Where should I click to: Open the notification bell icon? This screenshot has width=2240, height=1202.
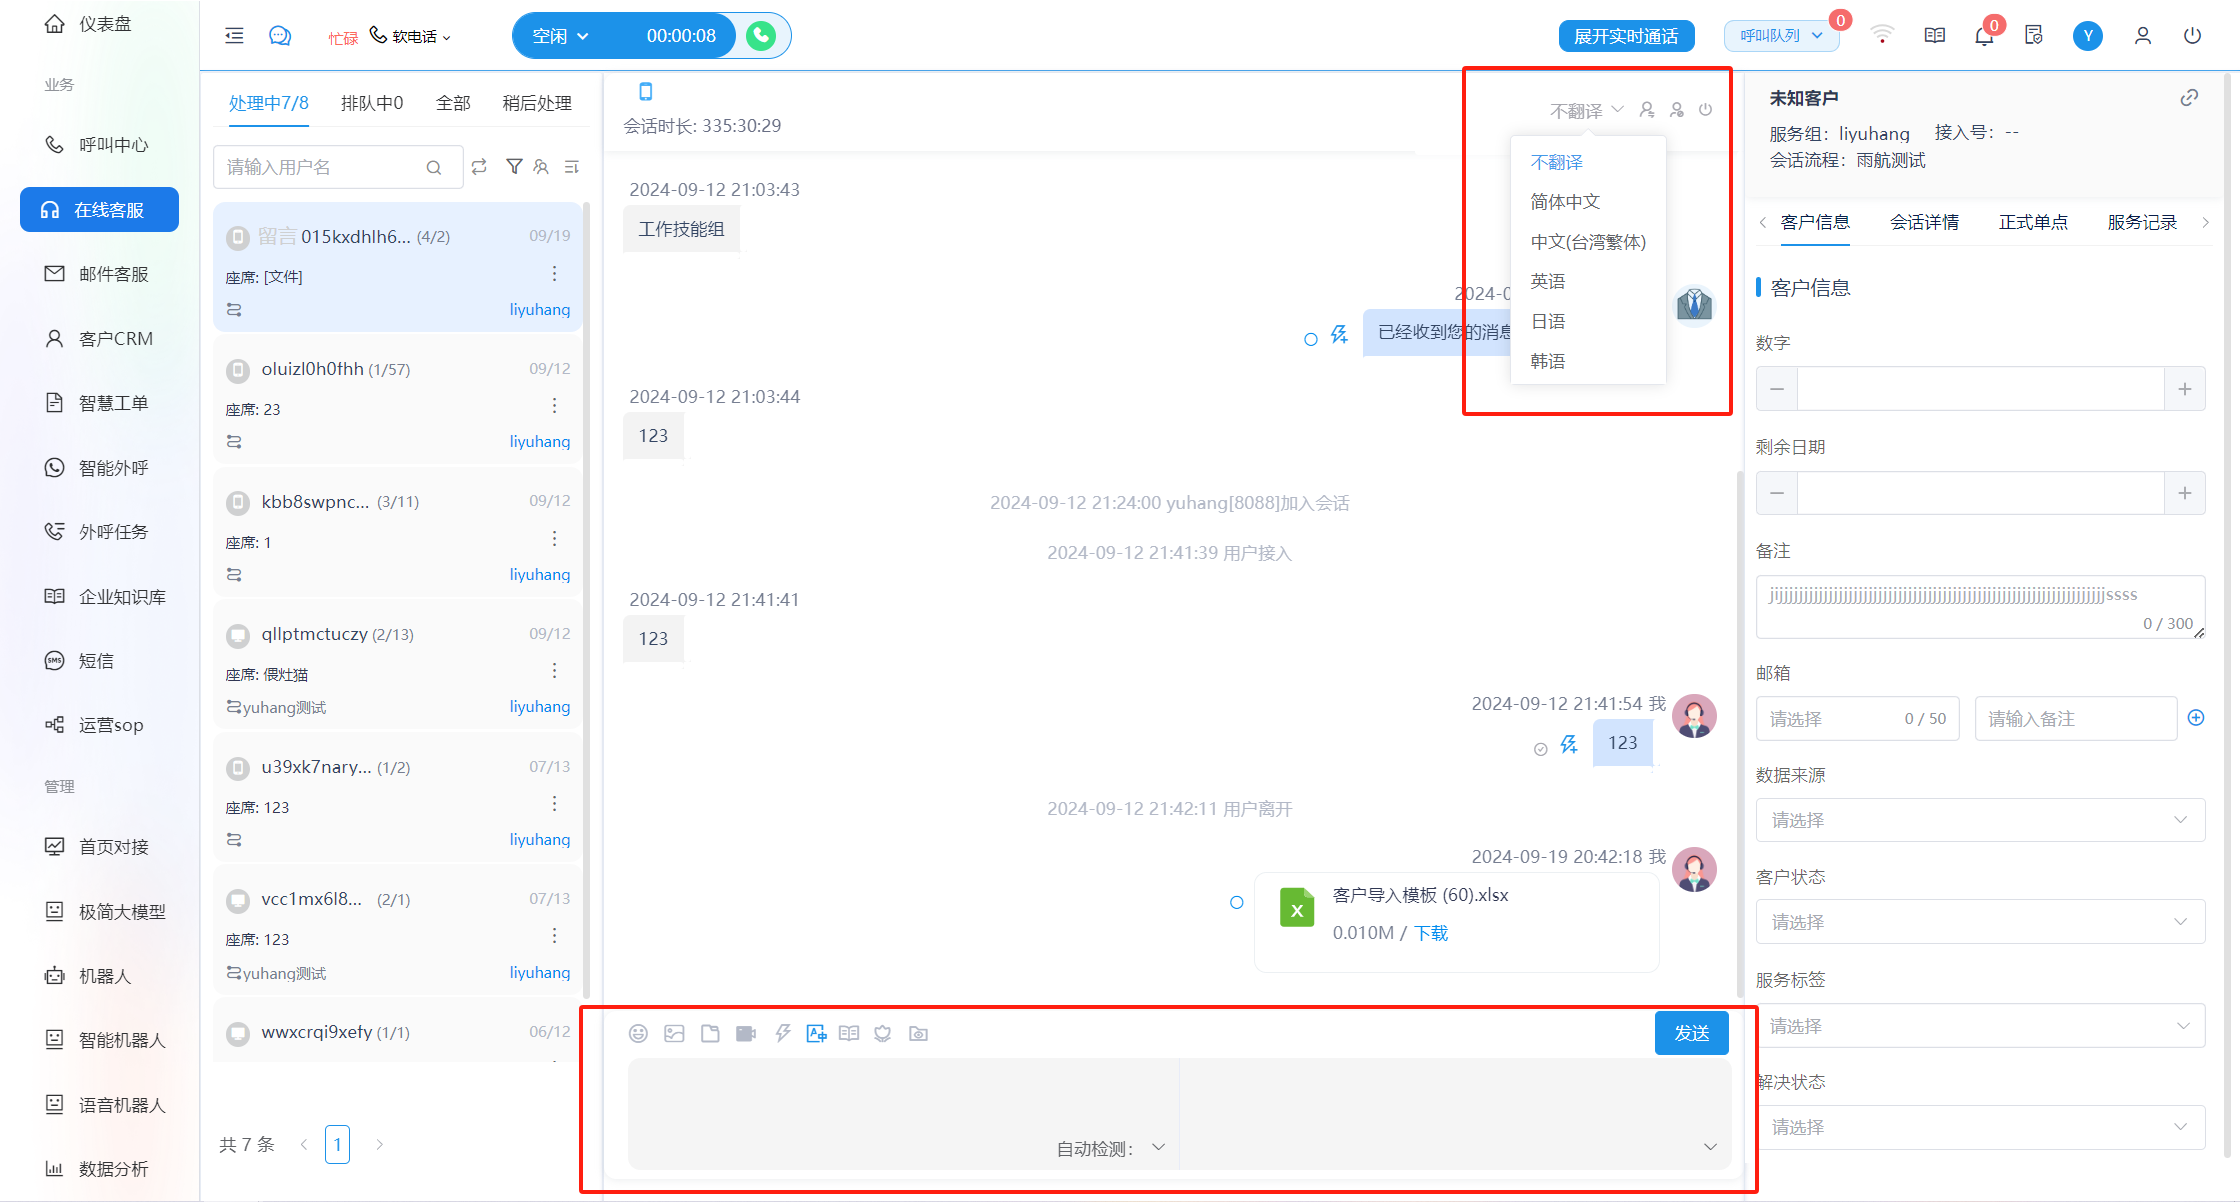(1984, 36)
